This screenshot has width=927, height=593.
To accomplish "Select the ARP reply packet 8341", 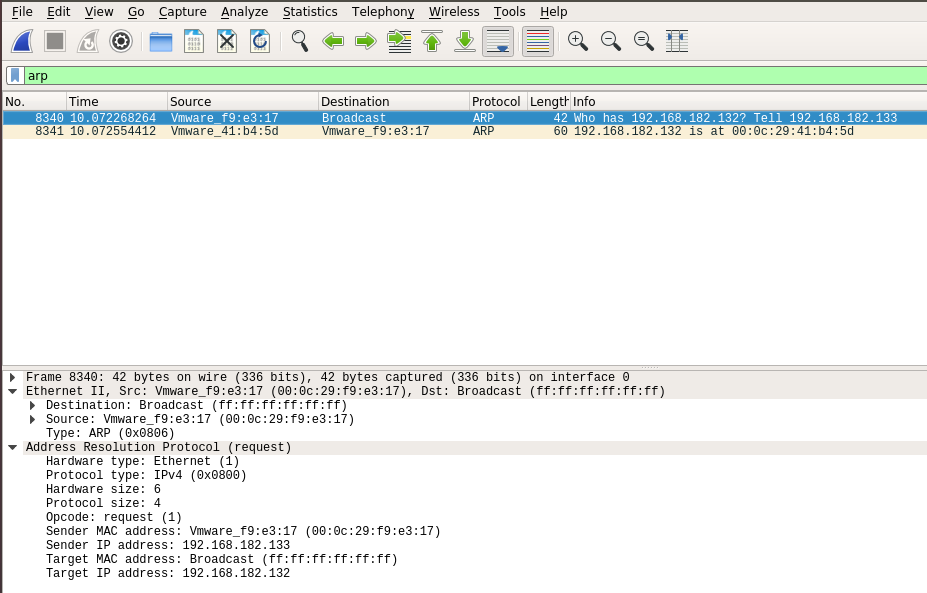I will click(x=300, y=131).
